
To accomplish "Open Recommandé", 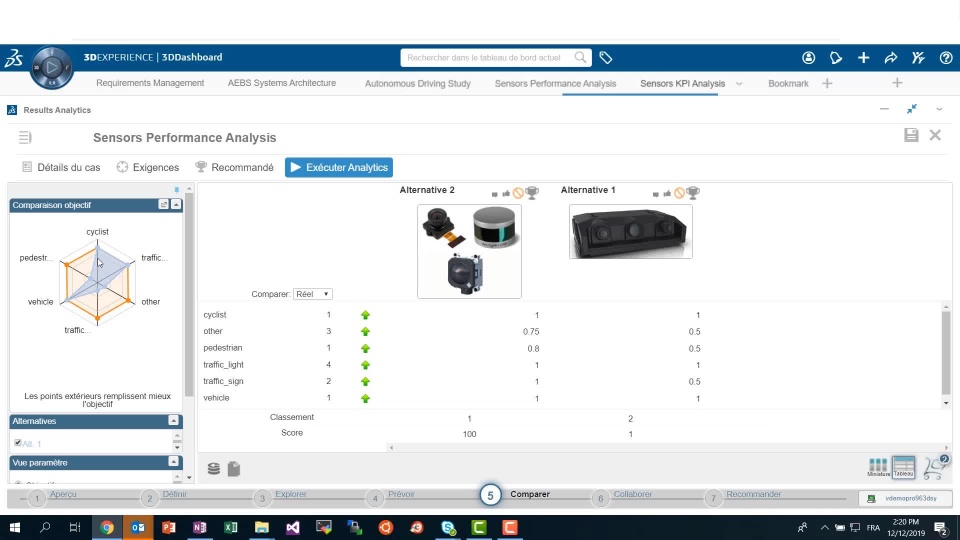I will click(x=234, y=167).
